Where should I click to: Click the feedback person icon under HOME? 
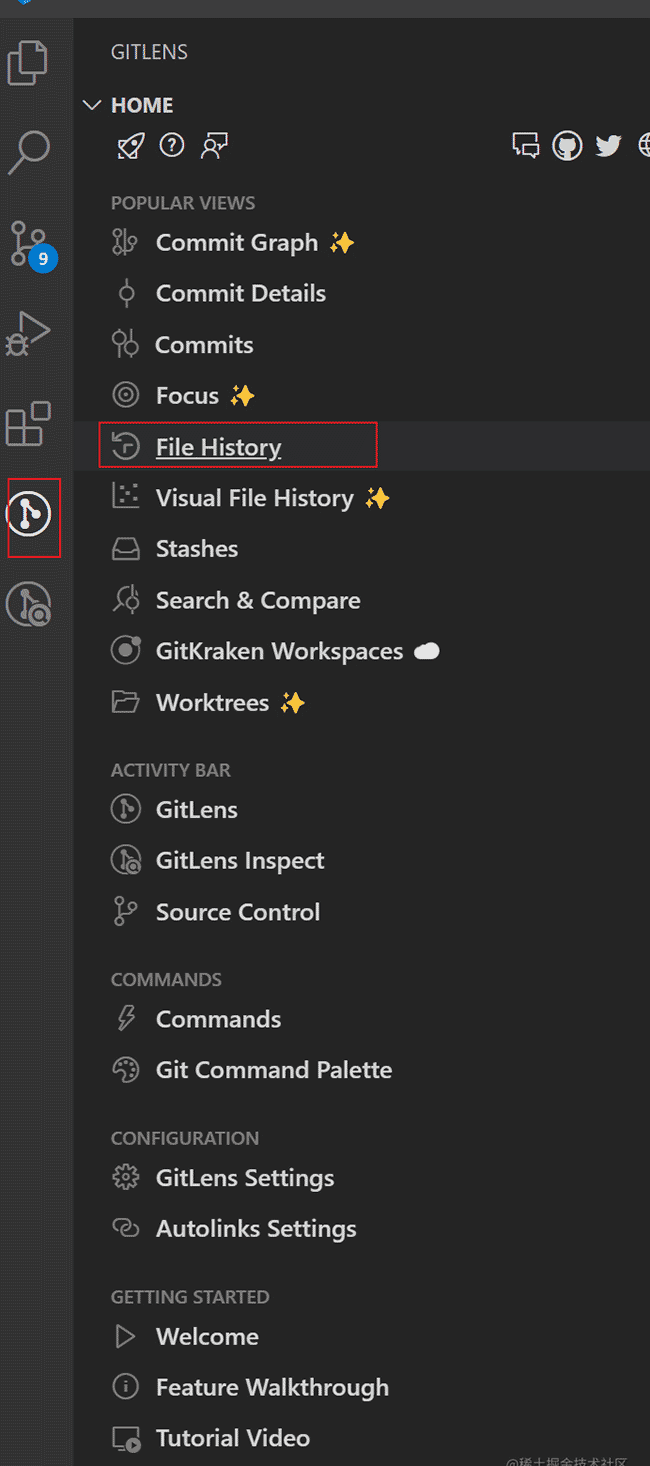pyautogui.click(x=214, y=147)
